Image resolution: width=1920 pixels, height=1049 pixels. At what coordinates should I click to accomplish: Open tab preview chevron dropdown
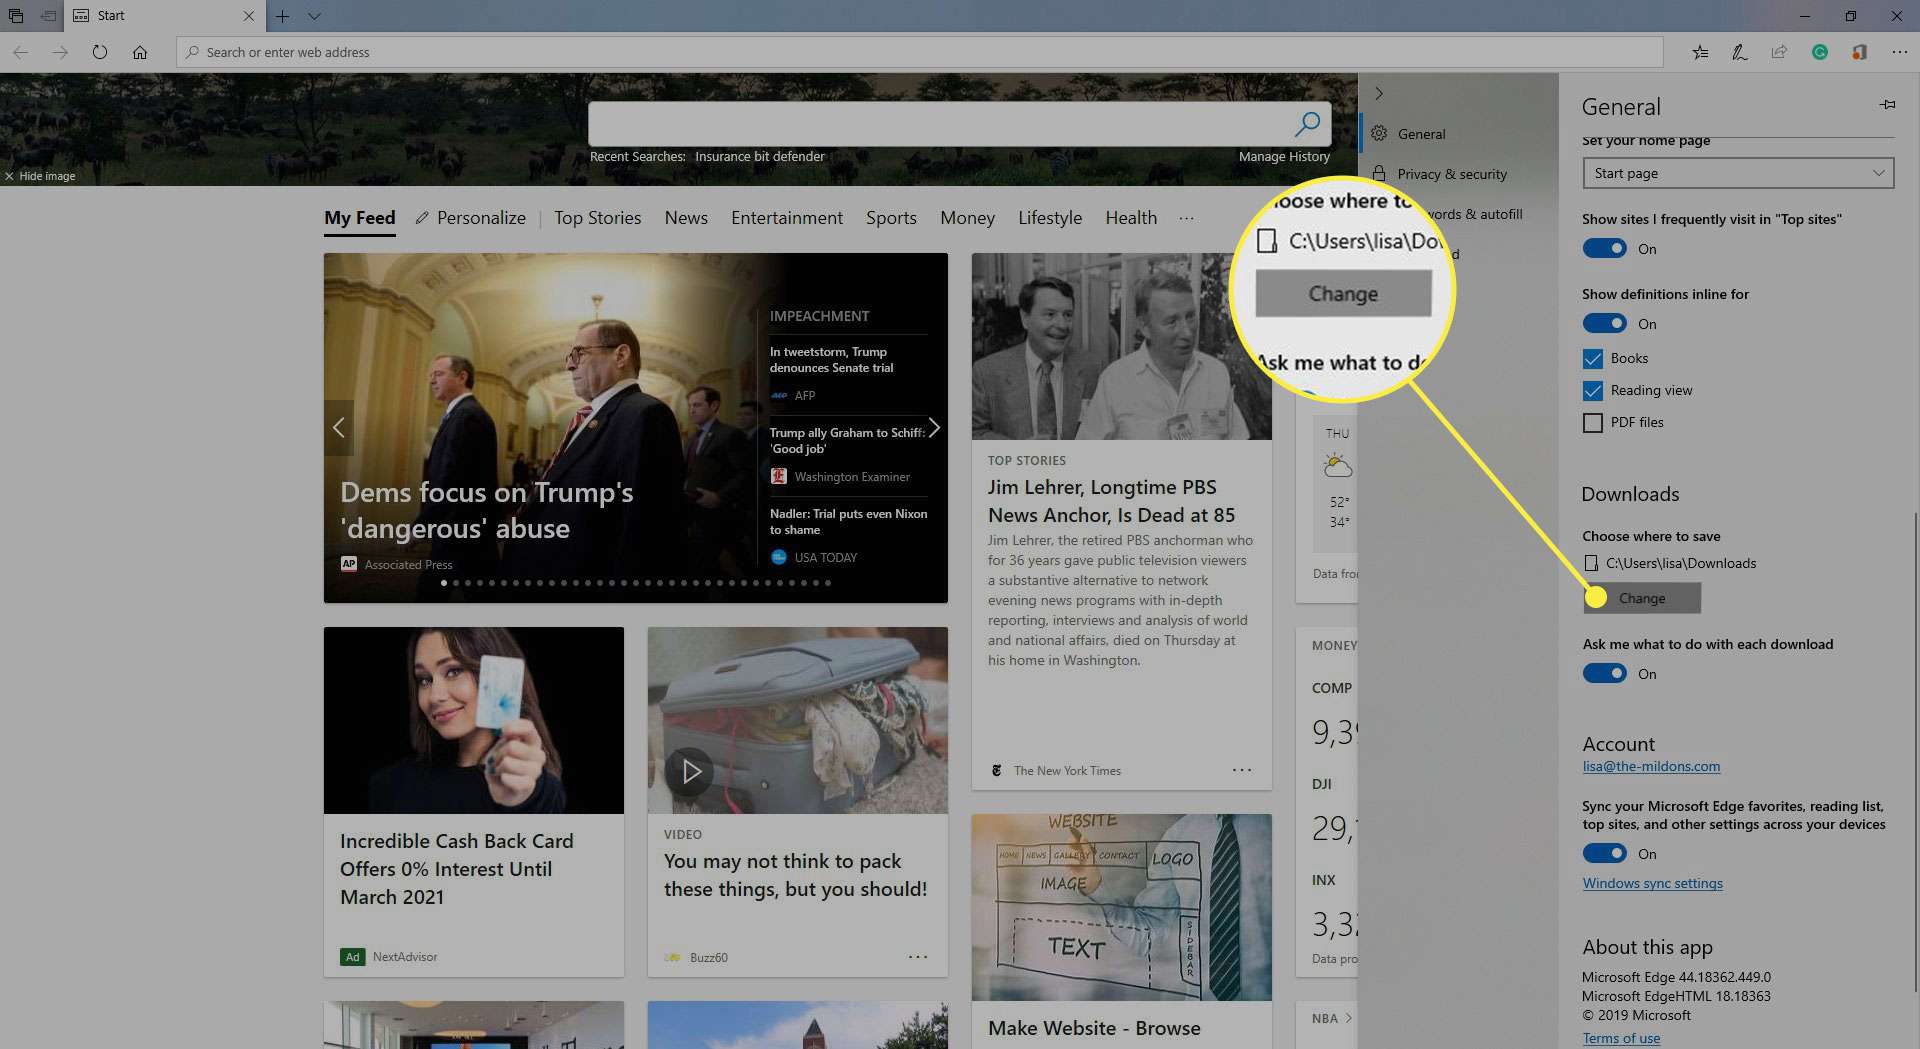[x=315, y=16]
